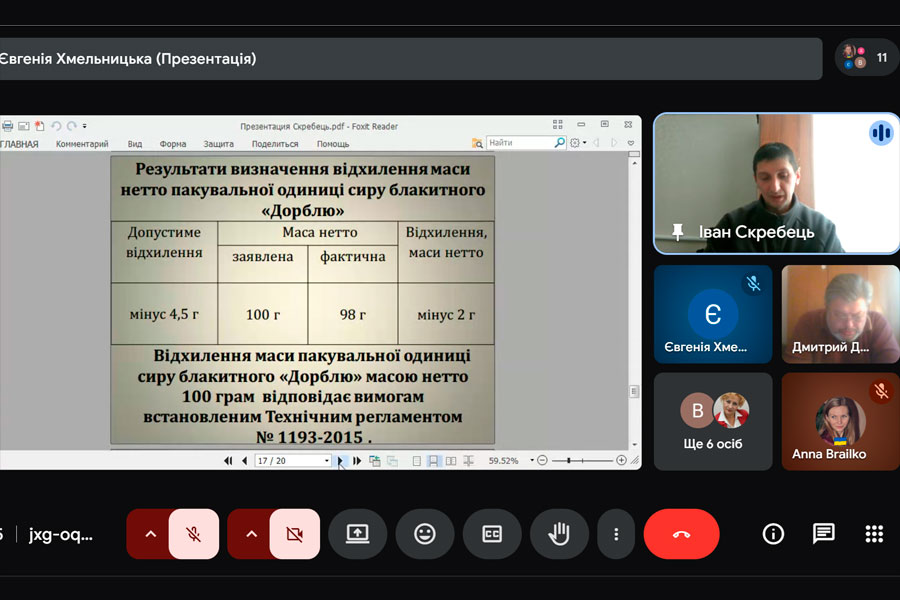Click the Foxit window resize grip

click(x=635, y=460)
